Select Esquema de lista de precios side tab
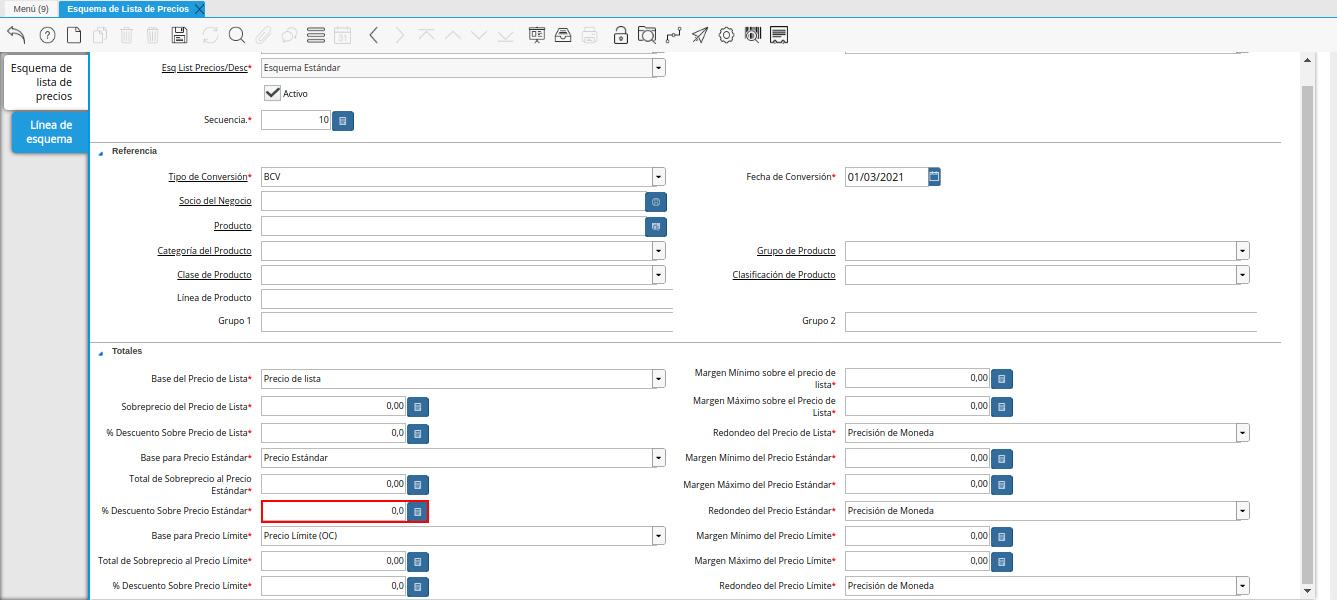Screen dimensions: 1337x600 pos(46,82)
